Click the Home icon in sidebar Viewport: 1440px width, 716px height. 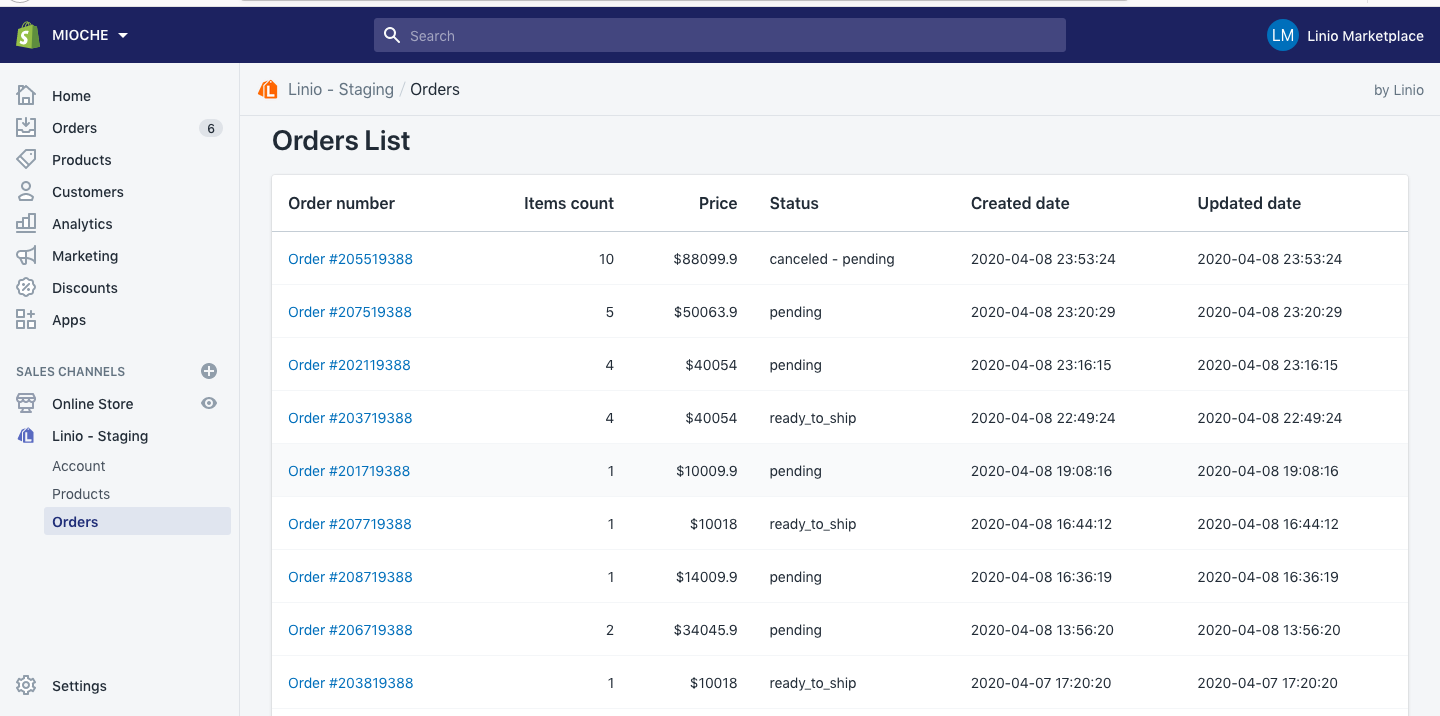pyautogui.click(x=27, y=96)
